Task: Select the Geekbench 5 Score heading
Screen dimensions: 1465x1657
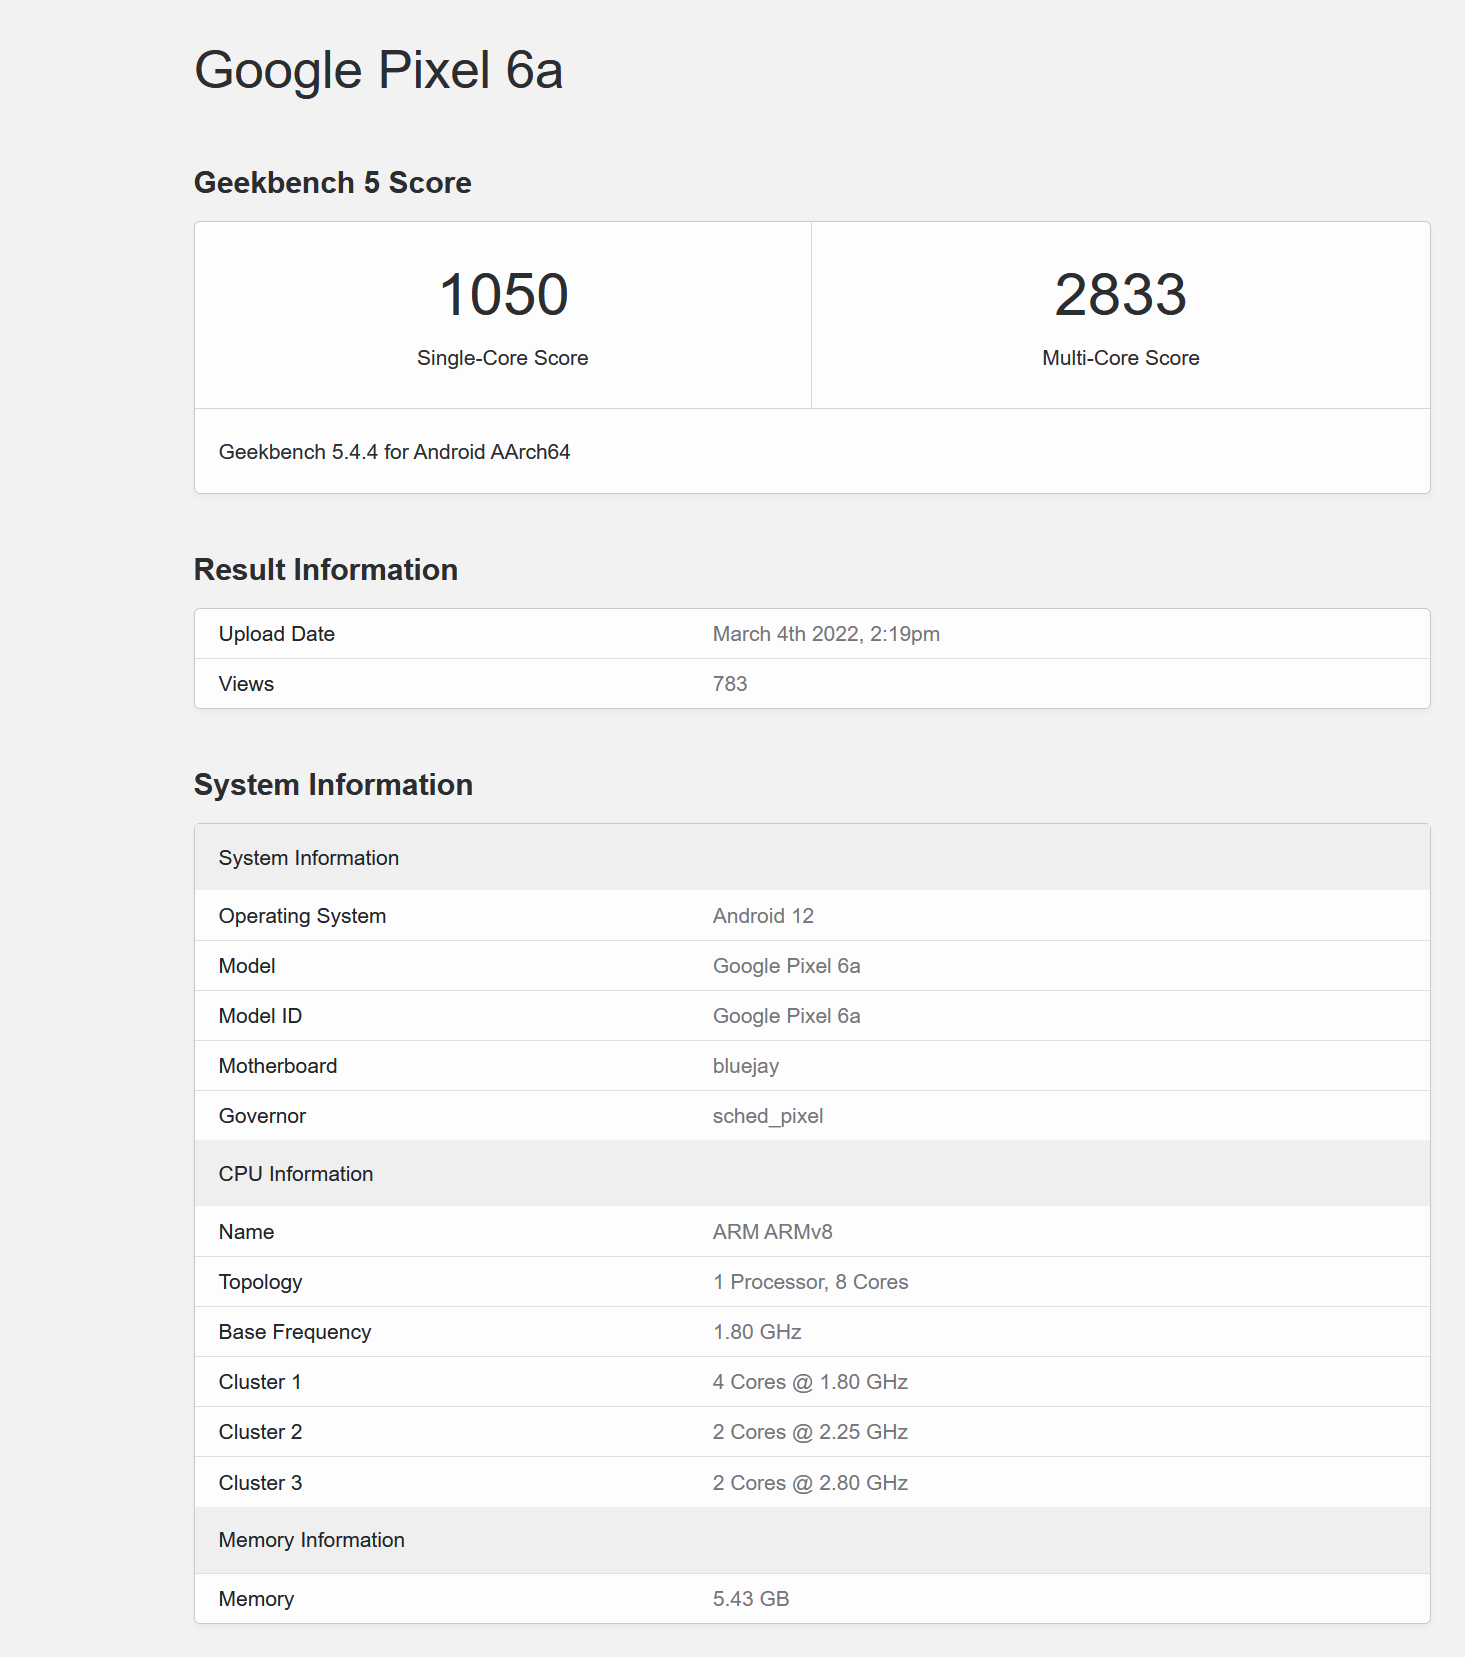Action: [332, 183]
